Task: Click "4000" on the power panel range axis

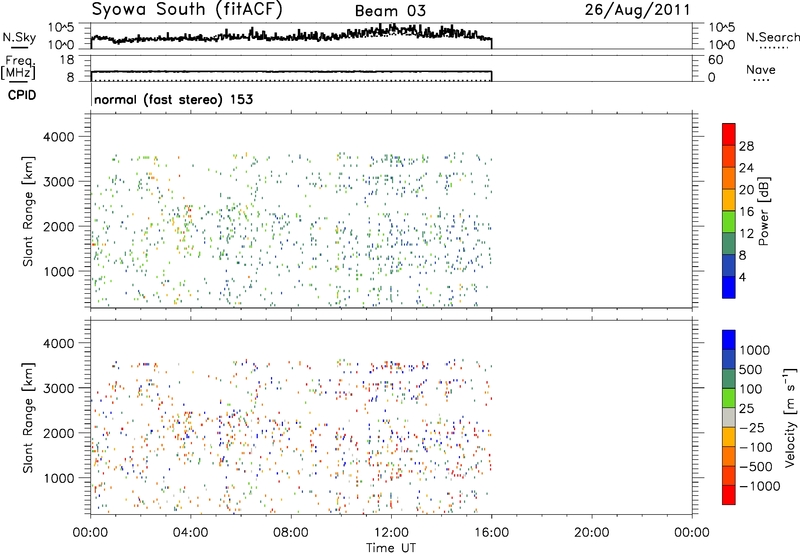Action: coord(59,137)
